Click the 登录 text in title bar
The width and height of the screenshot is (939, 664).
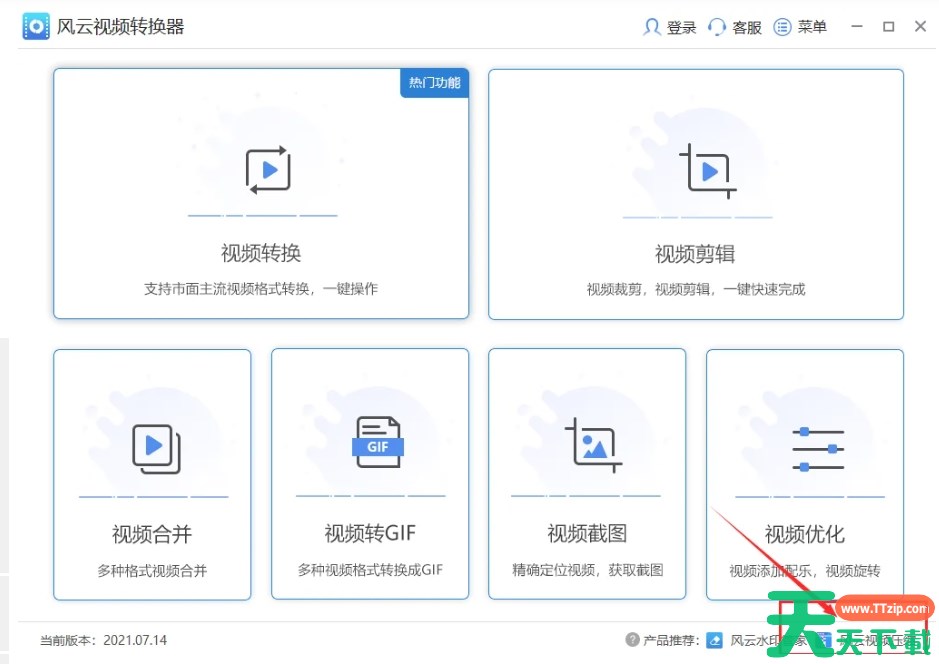click(682, 28)
